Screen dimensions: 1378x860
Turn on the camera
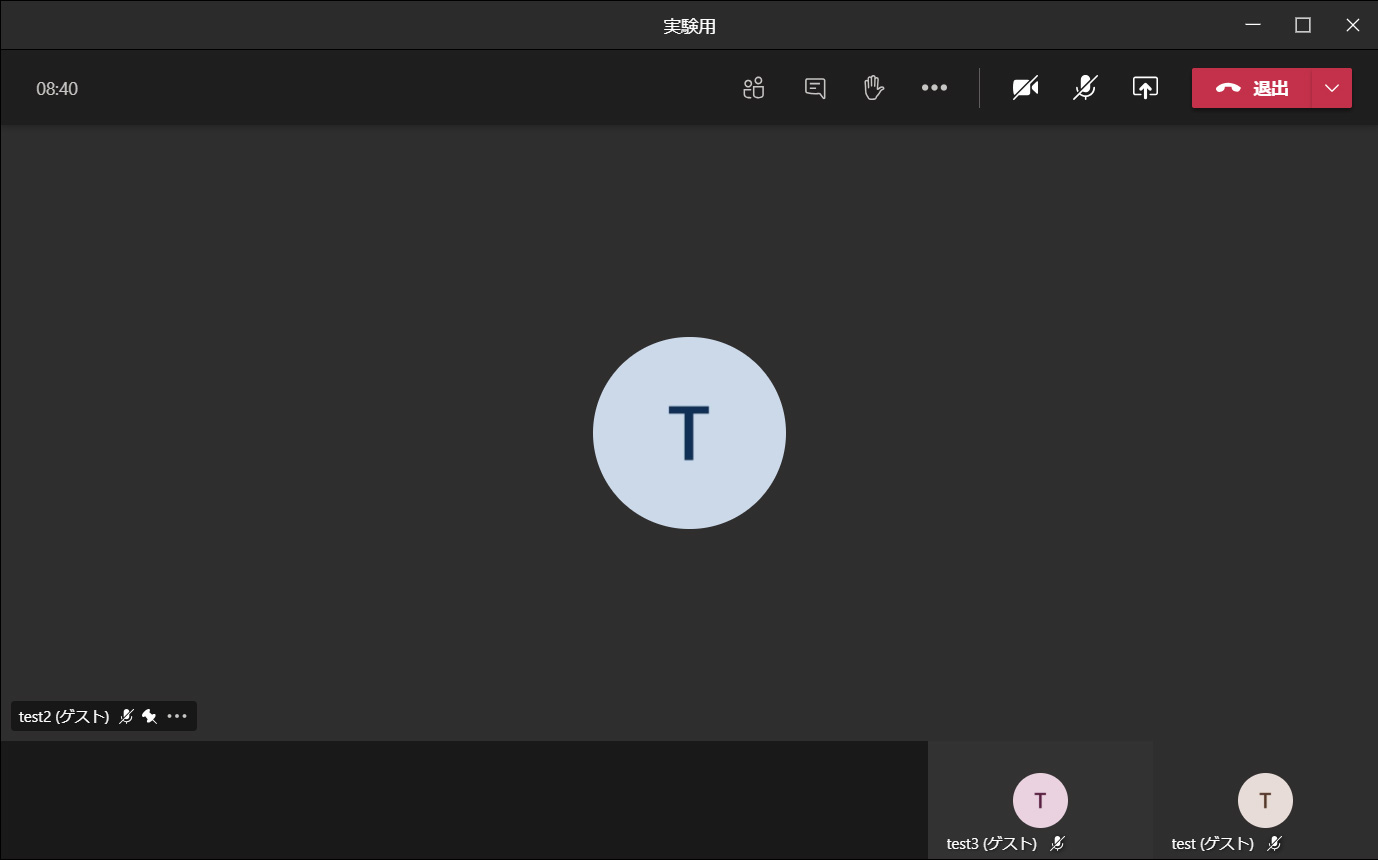[x=1025, y=88]
